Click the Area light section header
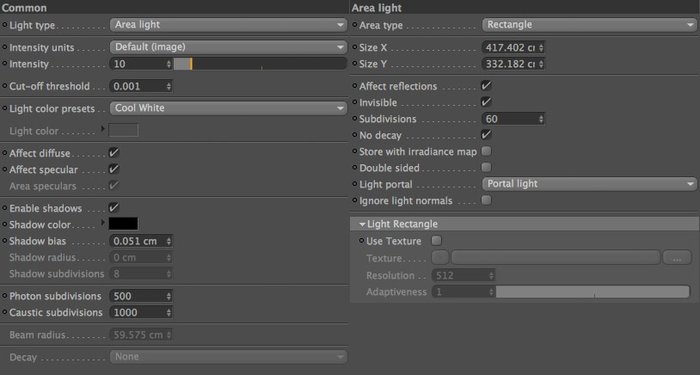This screenshot has height=375, width=700. [x=376, y=8]
